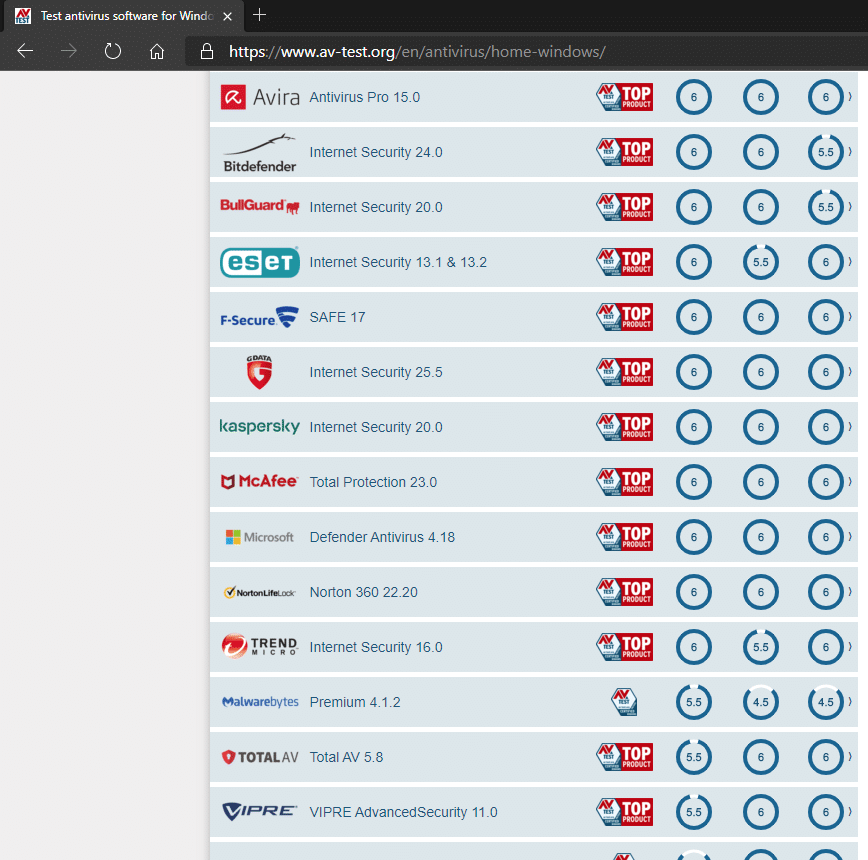The height and width of the screenshot is (860, 868).
Task: Open McAfee Total Protection 23.0 link
Action: click(373, 482)
